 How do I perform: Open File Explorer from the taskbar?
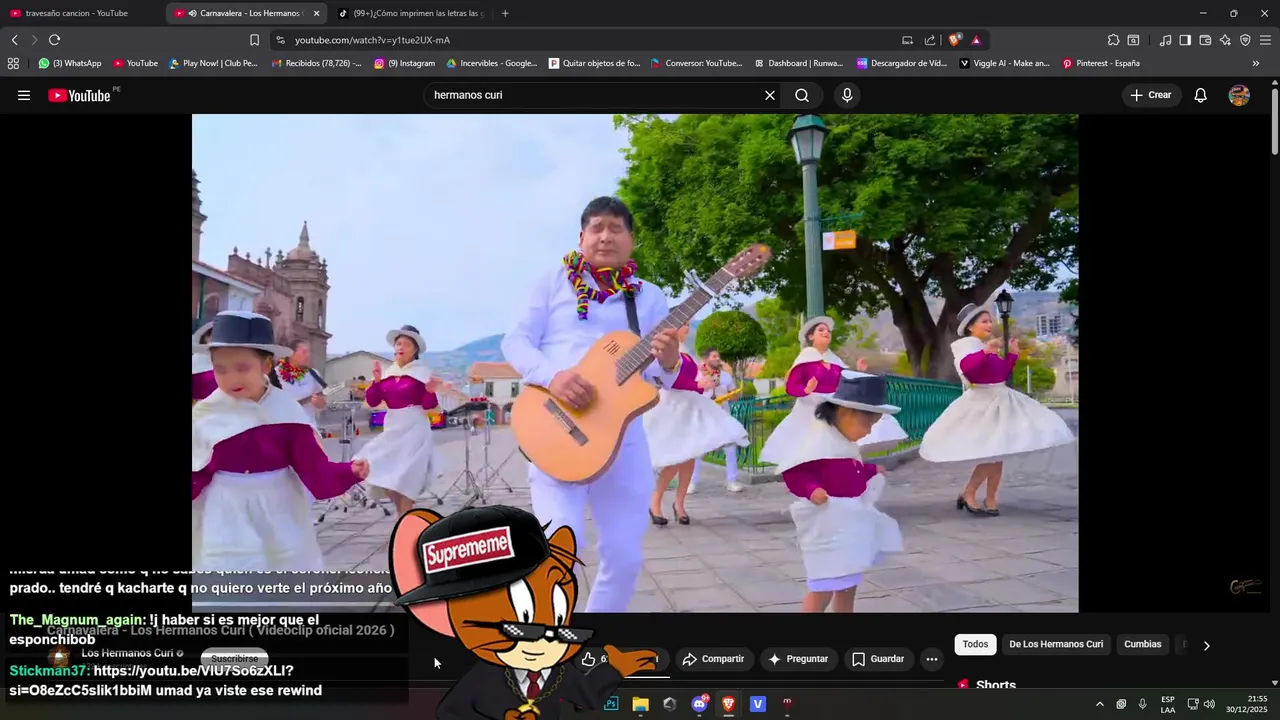tap(640, 704)
